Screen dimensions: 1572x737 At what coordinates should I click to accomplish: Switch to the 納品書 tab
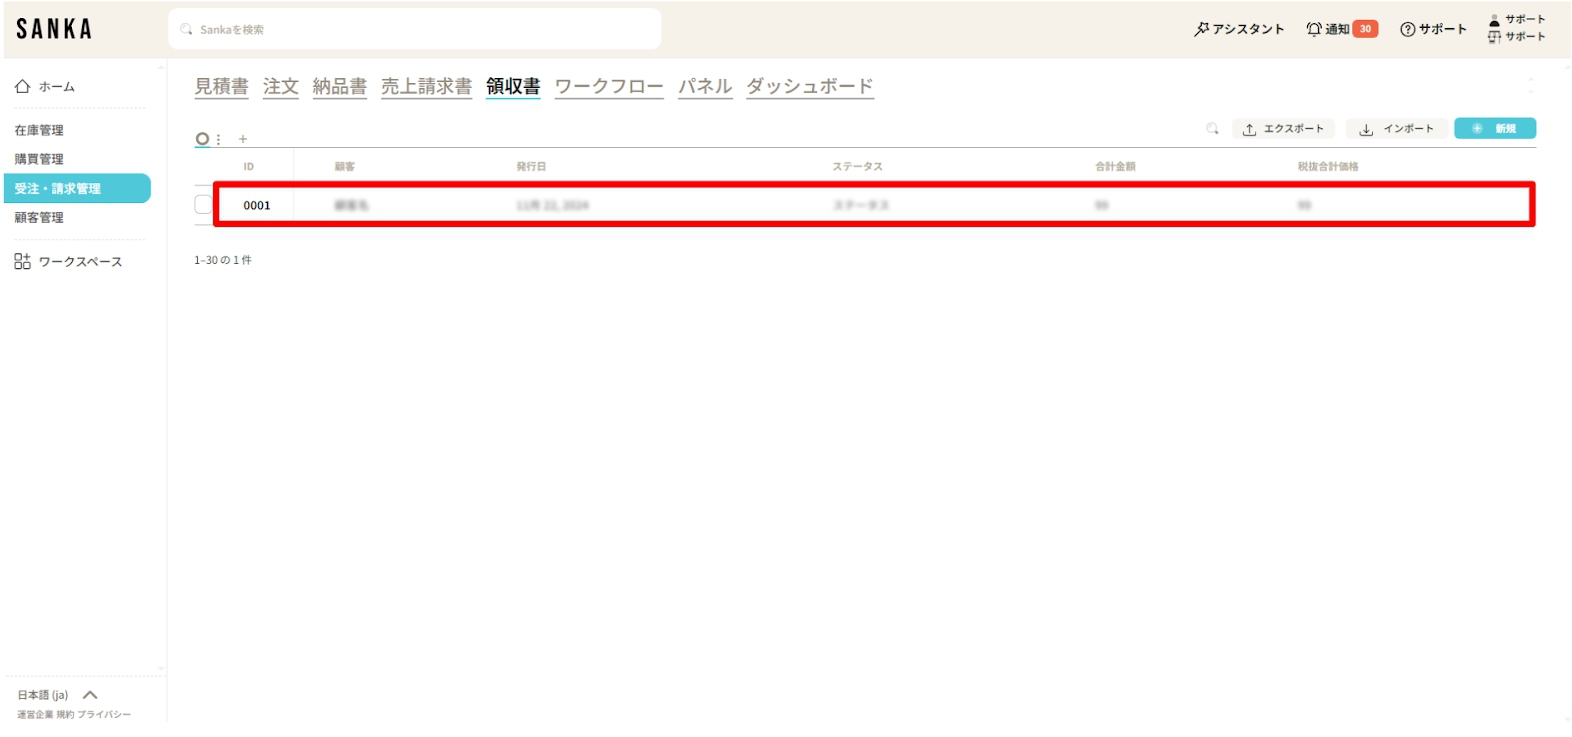340,87
